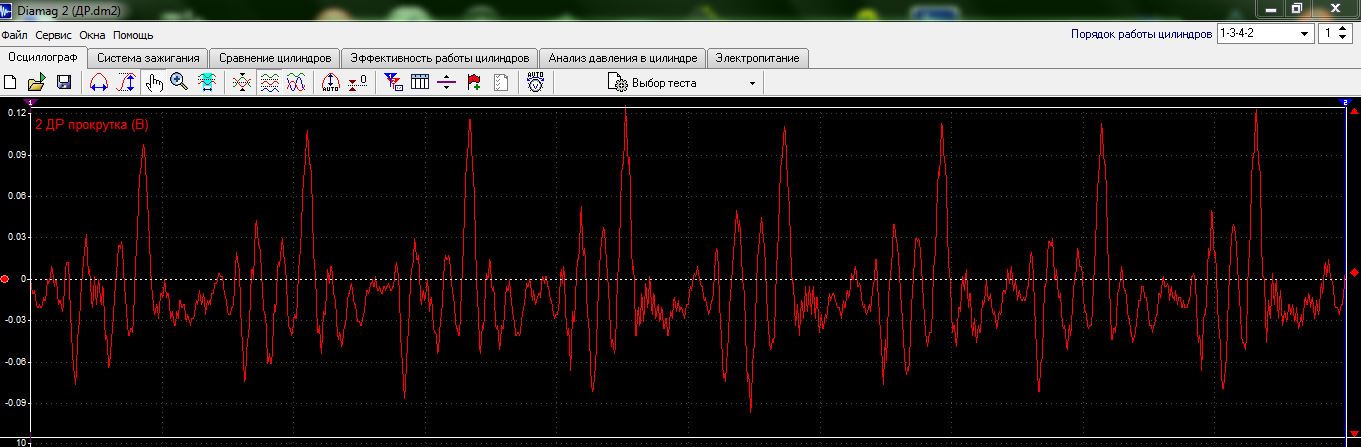Switch to the Система зажигания tab
This screenshot has height=447, width=1361.
click(x=148, y=58)
